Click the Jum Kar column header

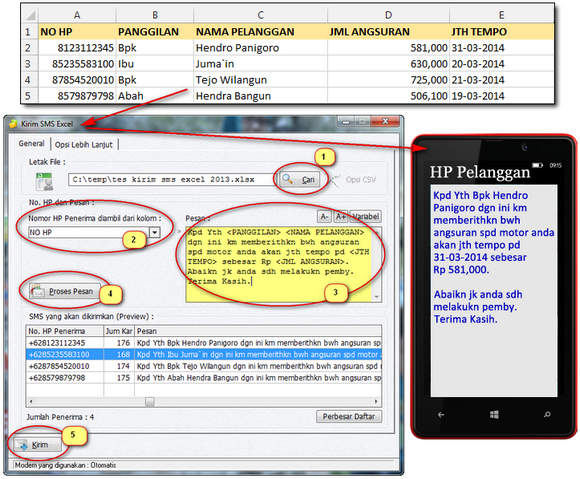click(119, 331)
